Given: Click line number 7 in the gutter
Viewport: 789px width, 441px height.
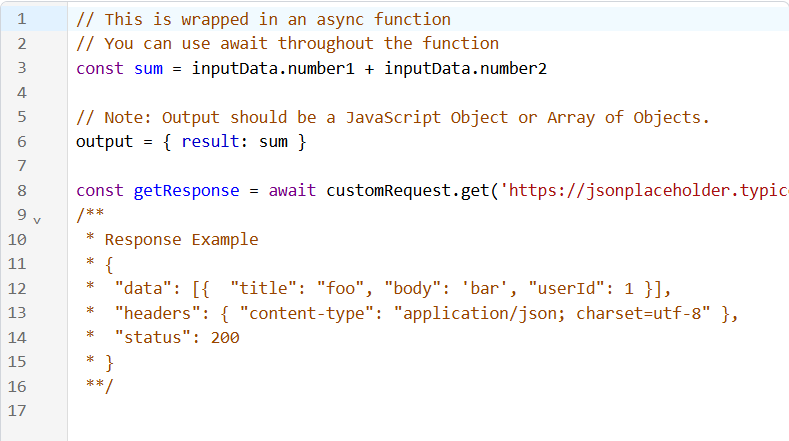Looking at the screenshot, I should pyautogui.click(x=22, y=166).
